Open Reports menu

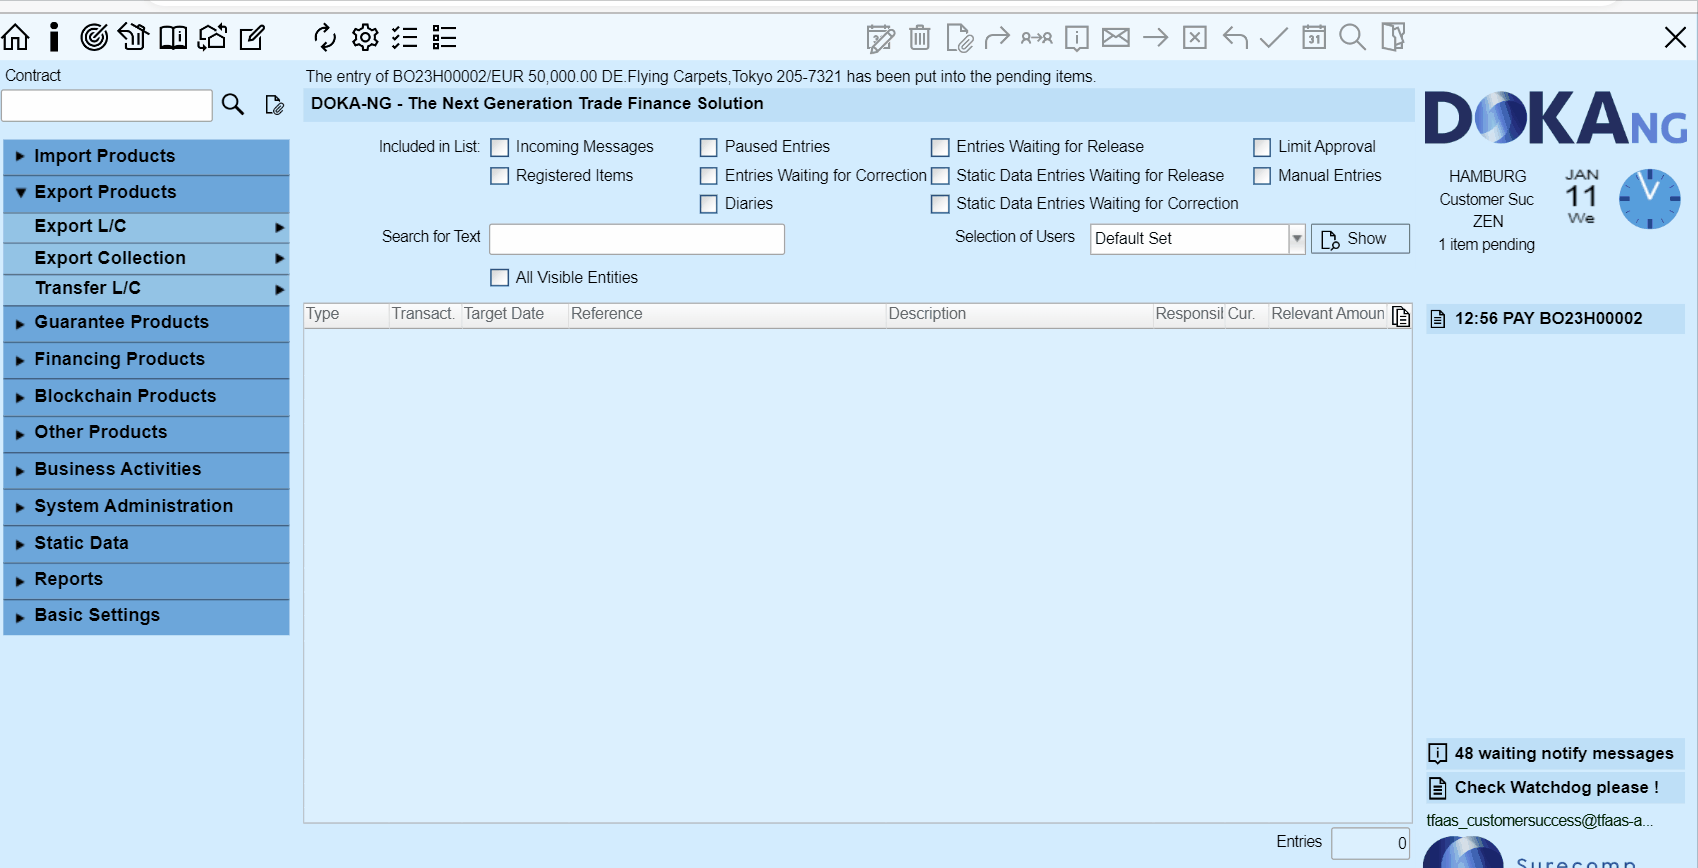[147, 579]
